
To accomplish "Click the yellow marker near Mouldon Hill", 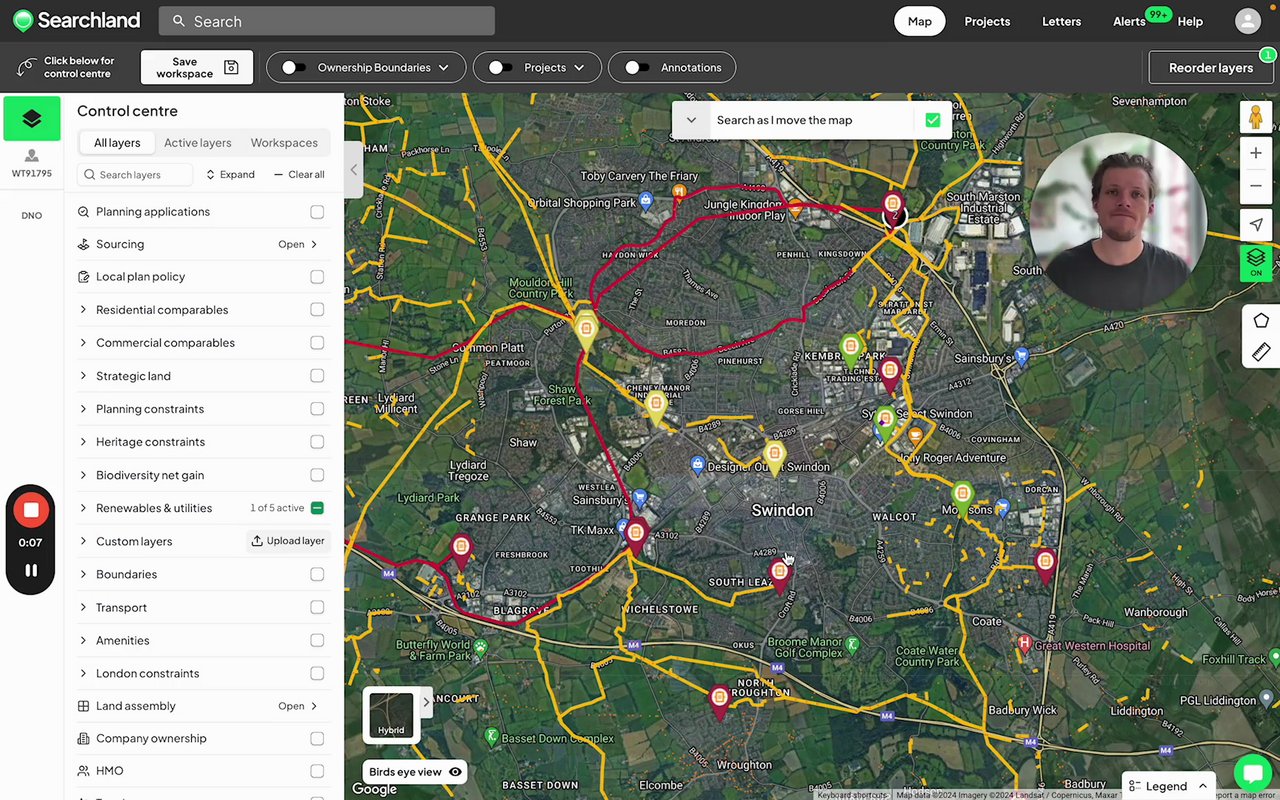I will tap(586, 329).
